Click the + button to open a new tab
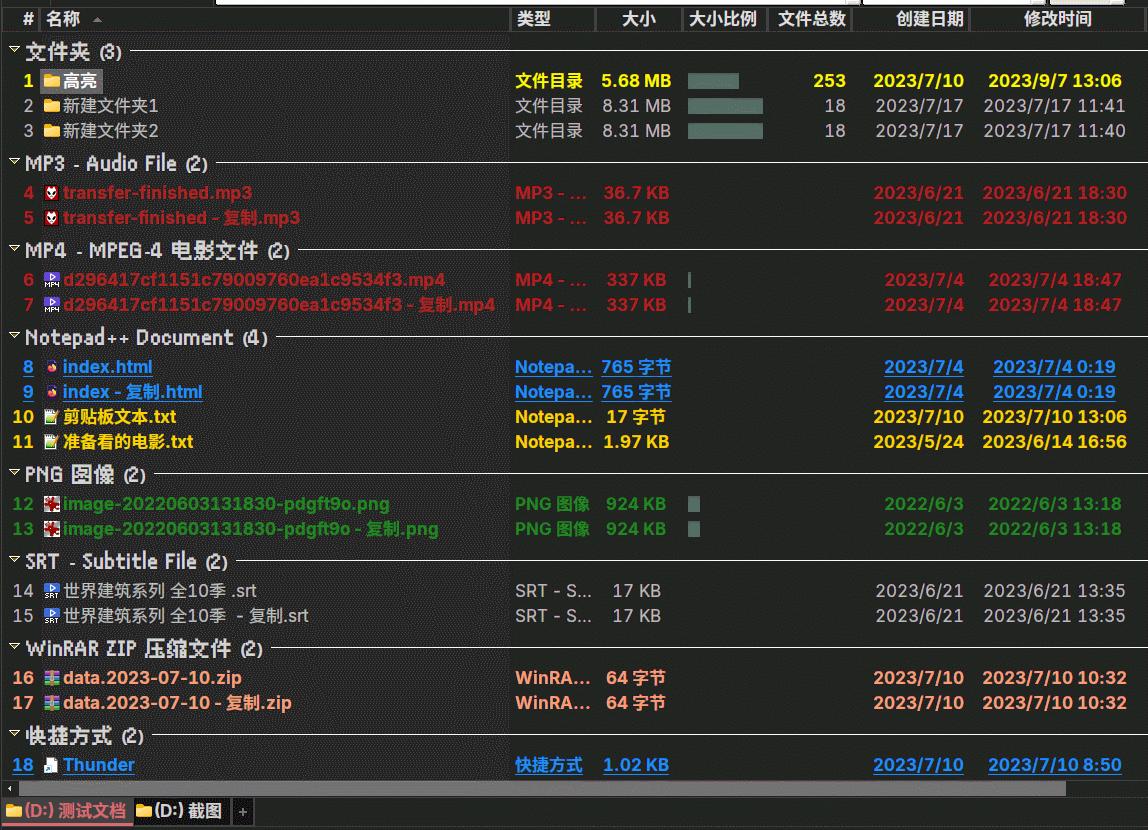The width and height of the screenshot is (1148, 830). pos(242,812)
